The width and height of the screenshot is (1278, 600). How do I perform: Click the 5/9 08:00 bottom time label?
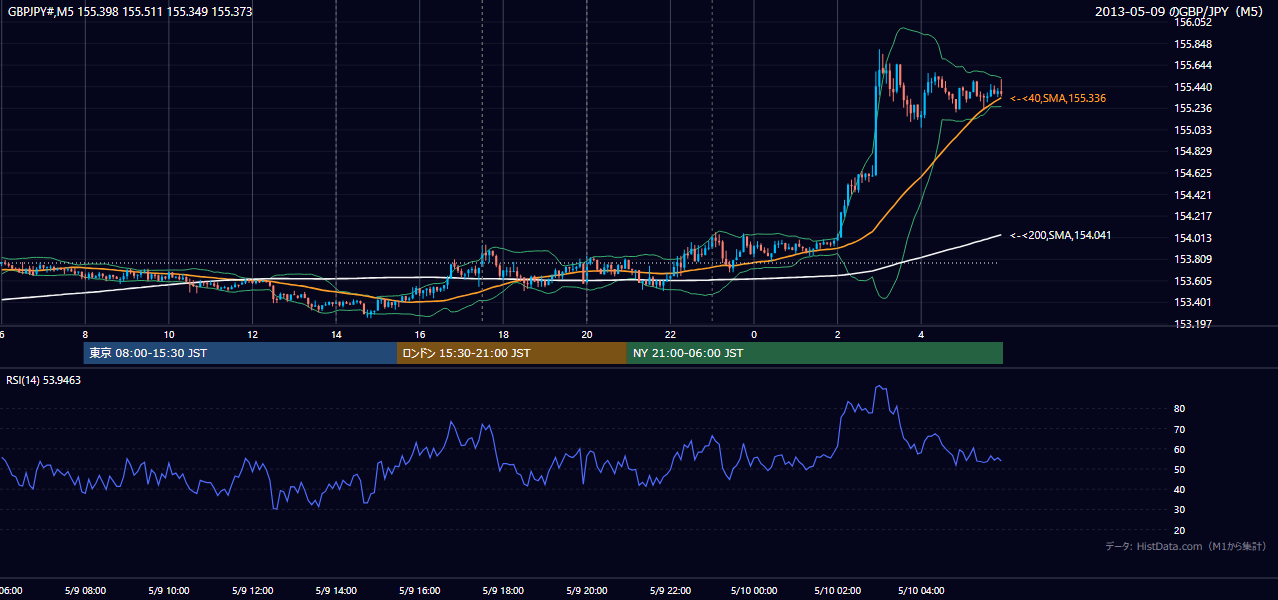tap(86, 590)
